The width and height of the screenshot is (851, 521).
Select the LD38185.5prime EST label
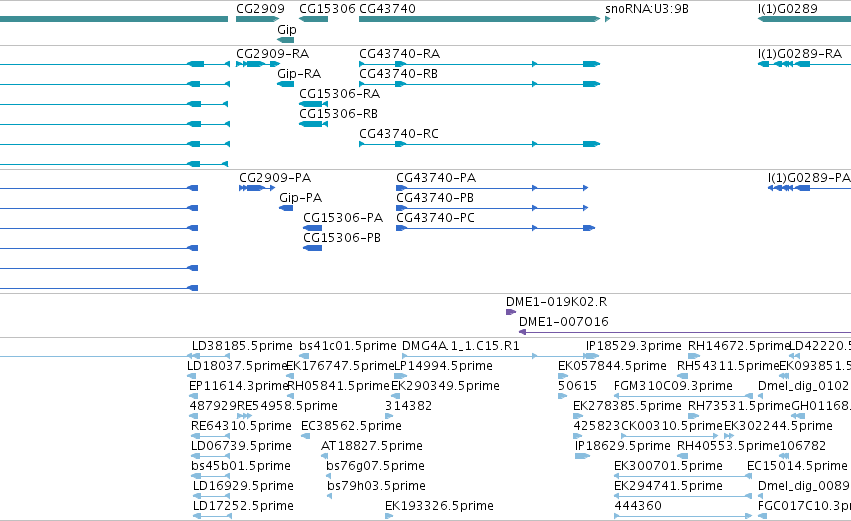coord(242,346)
